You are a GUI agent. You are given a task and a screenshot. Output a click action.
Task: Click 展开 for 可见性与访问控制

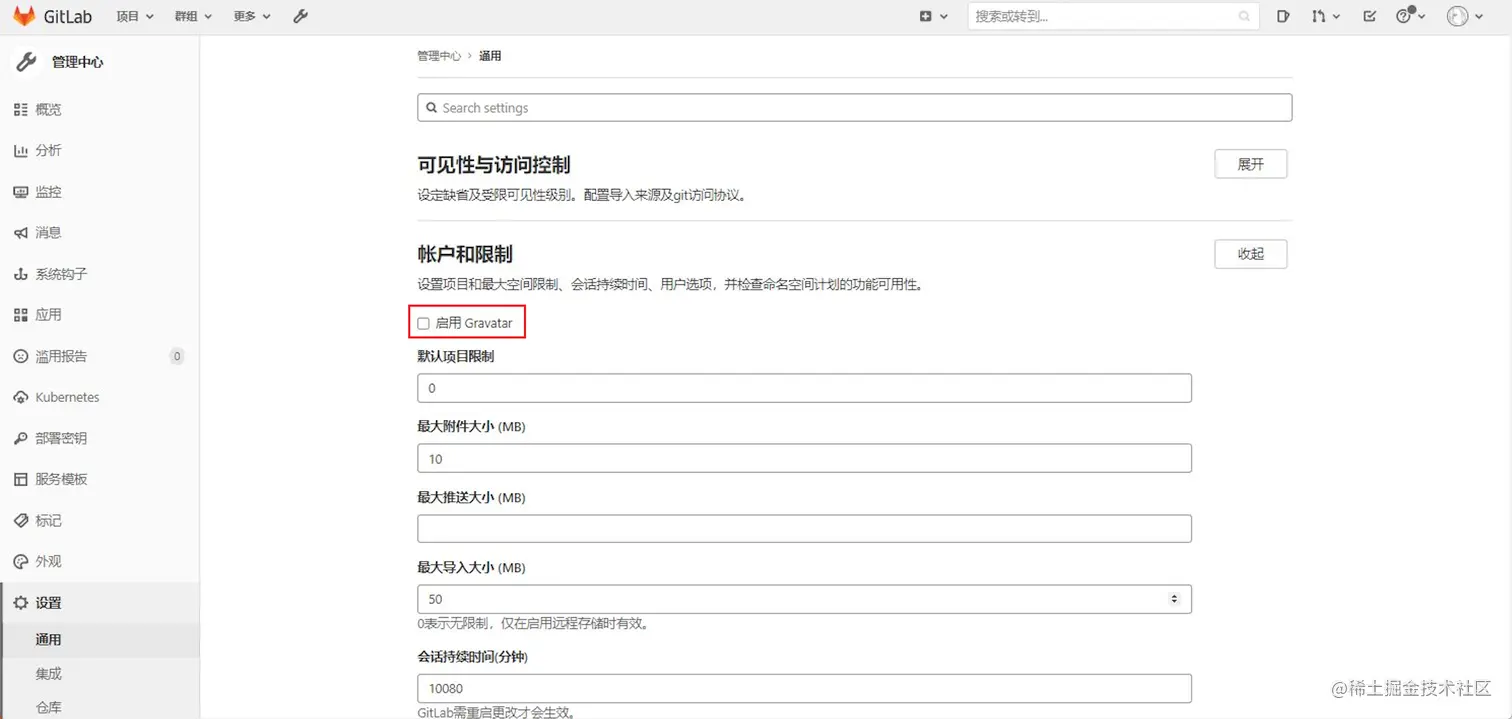tap(1251, 164)
